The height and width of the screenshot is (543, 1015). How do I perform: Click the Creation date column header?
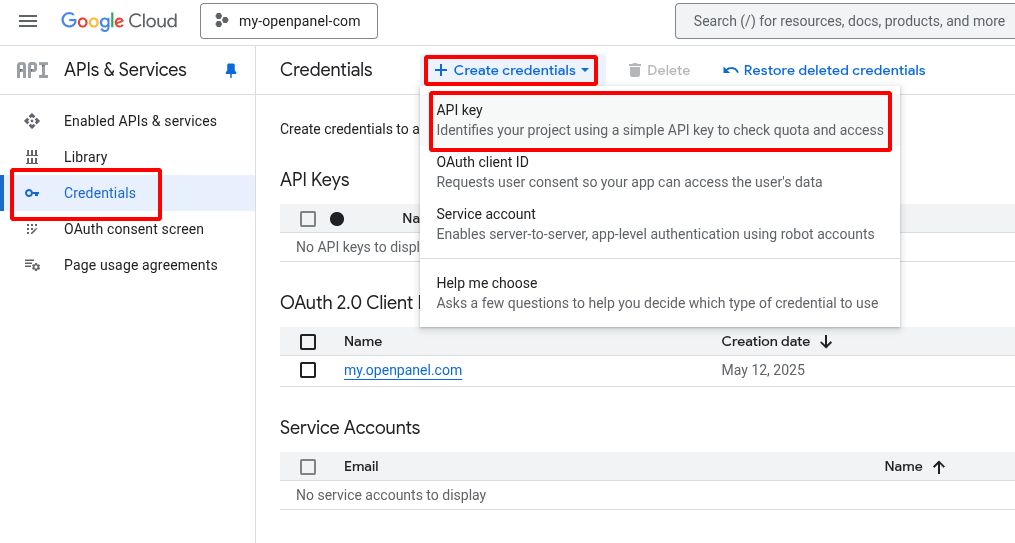[x=766, y=342]
